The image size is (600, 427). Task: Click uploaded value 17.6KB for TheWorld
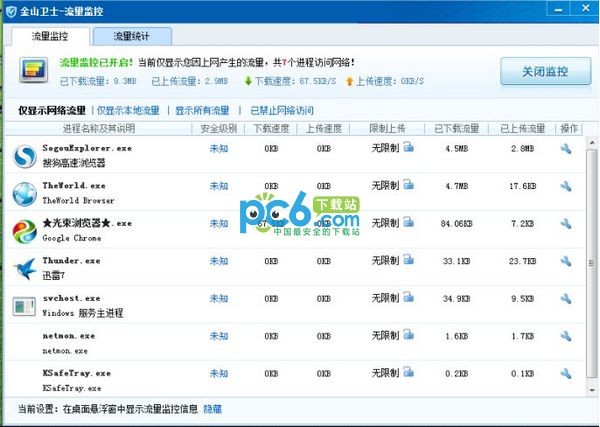pyautogui.click(x=522, y=186)
